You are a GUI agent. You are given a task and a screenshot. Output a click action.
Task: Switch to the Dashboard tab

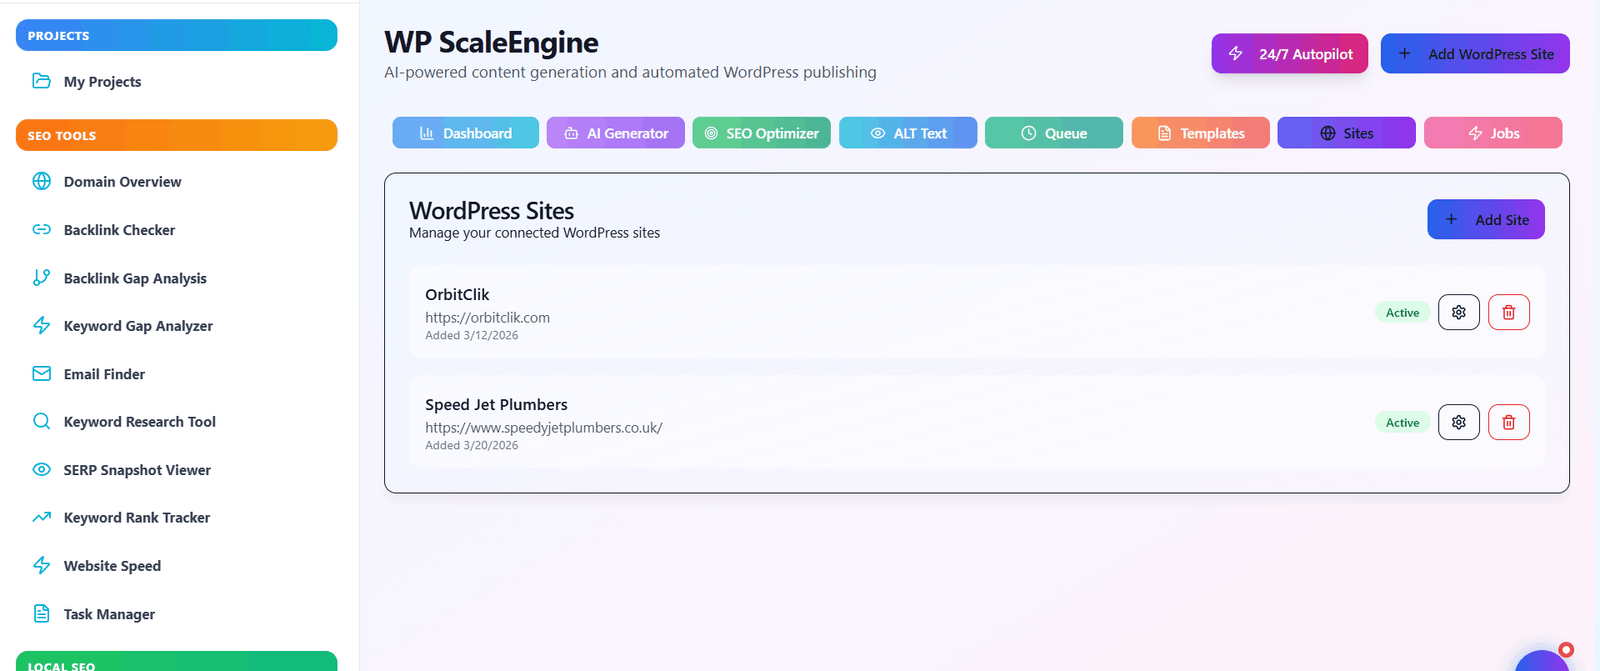[465, 133]
